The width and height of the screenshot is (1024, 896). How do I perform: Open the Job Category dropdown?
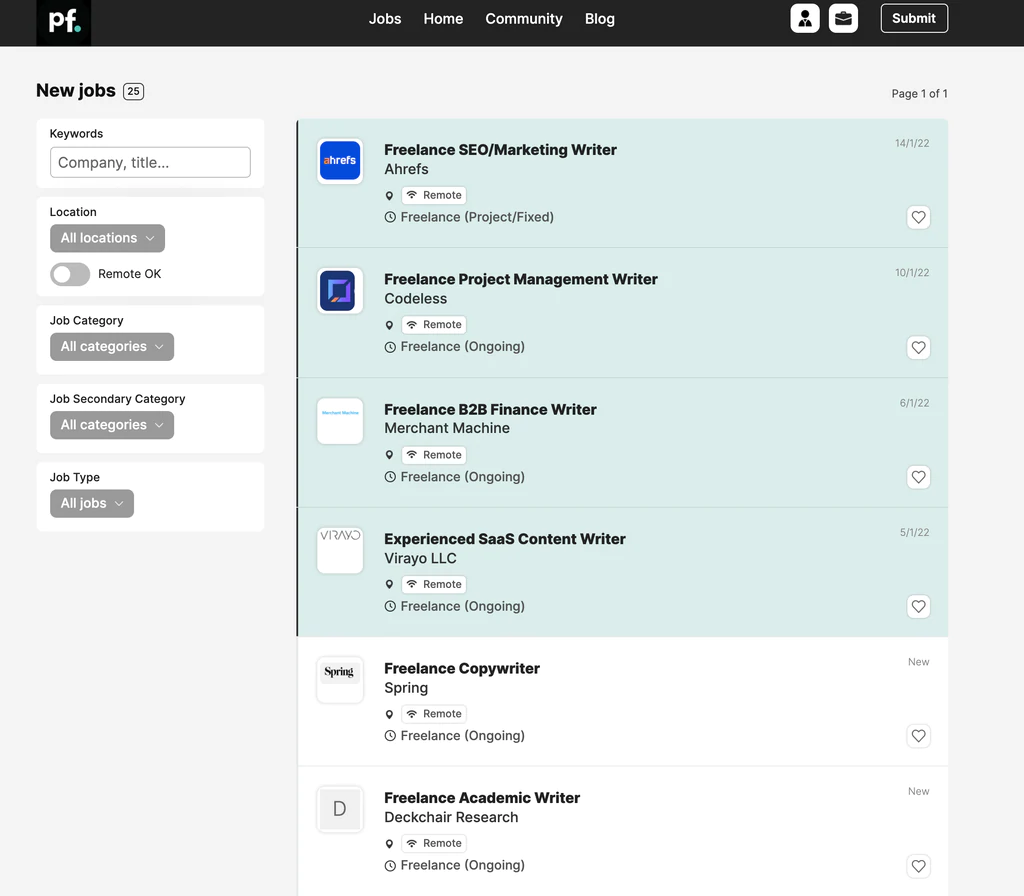coord(112,347)
